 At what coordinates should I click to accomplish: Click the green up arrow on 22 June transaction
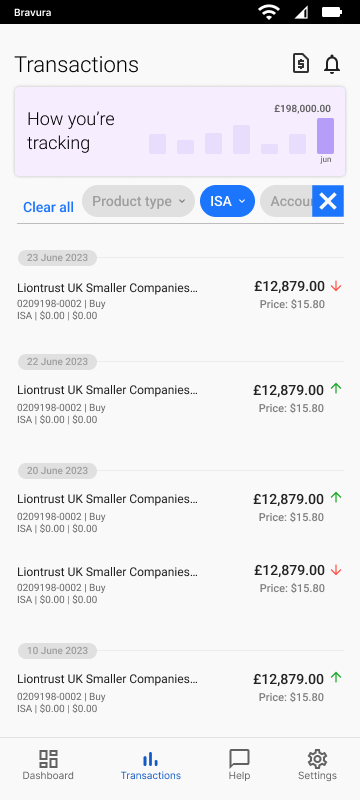(336, 389)
